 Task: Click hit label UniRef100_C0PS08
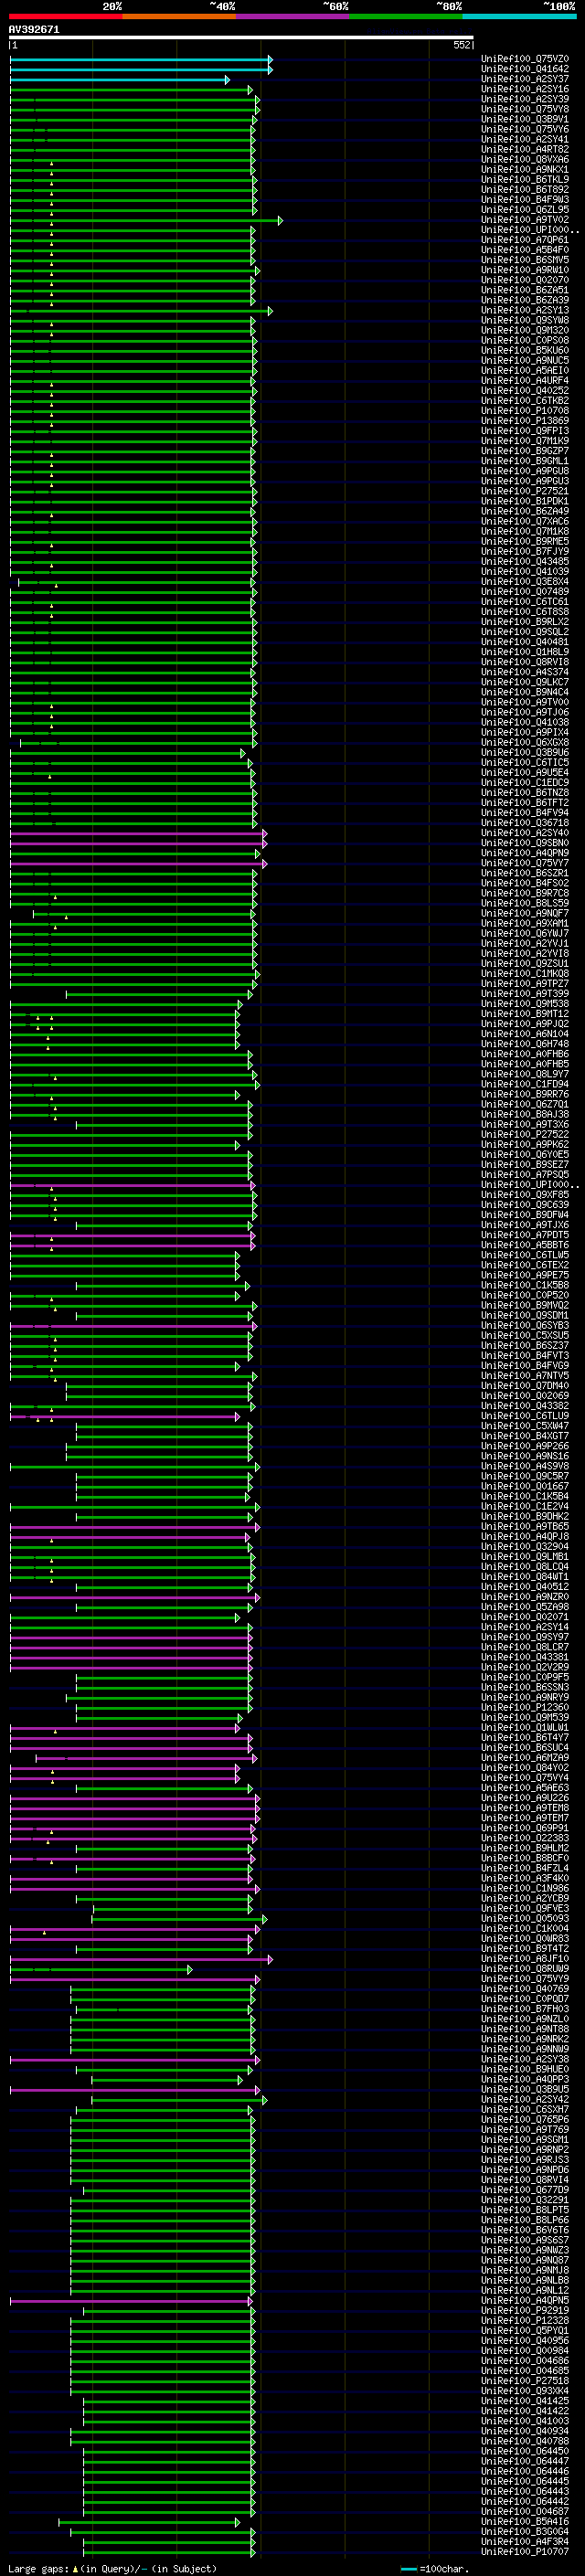pyautogui.click(x=525, y=340)
